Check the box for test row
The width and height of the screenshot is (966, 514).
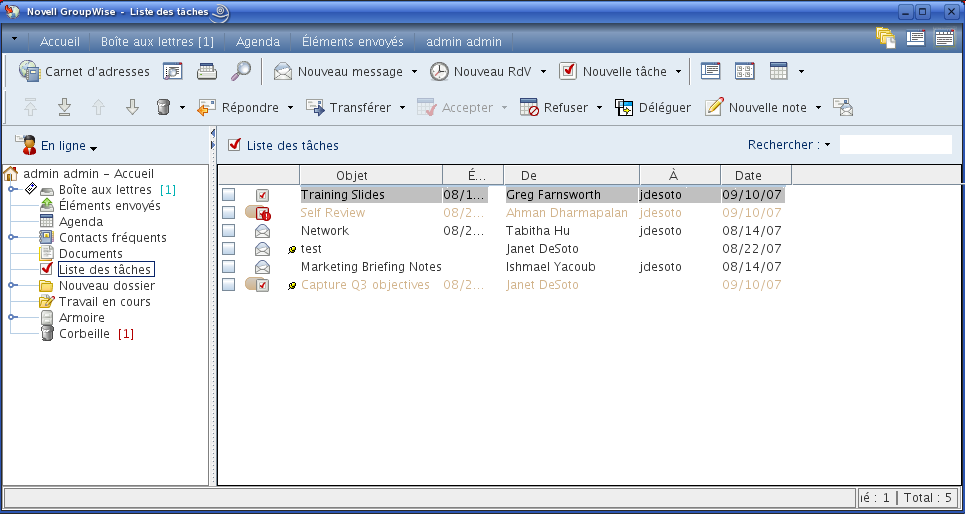click(x=229, y=249)
